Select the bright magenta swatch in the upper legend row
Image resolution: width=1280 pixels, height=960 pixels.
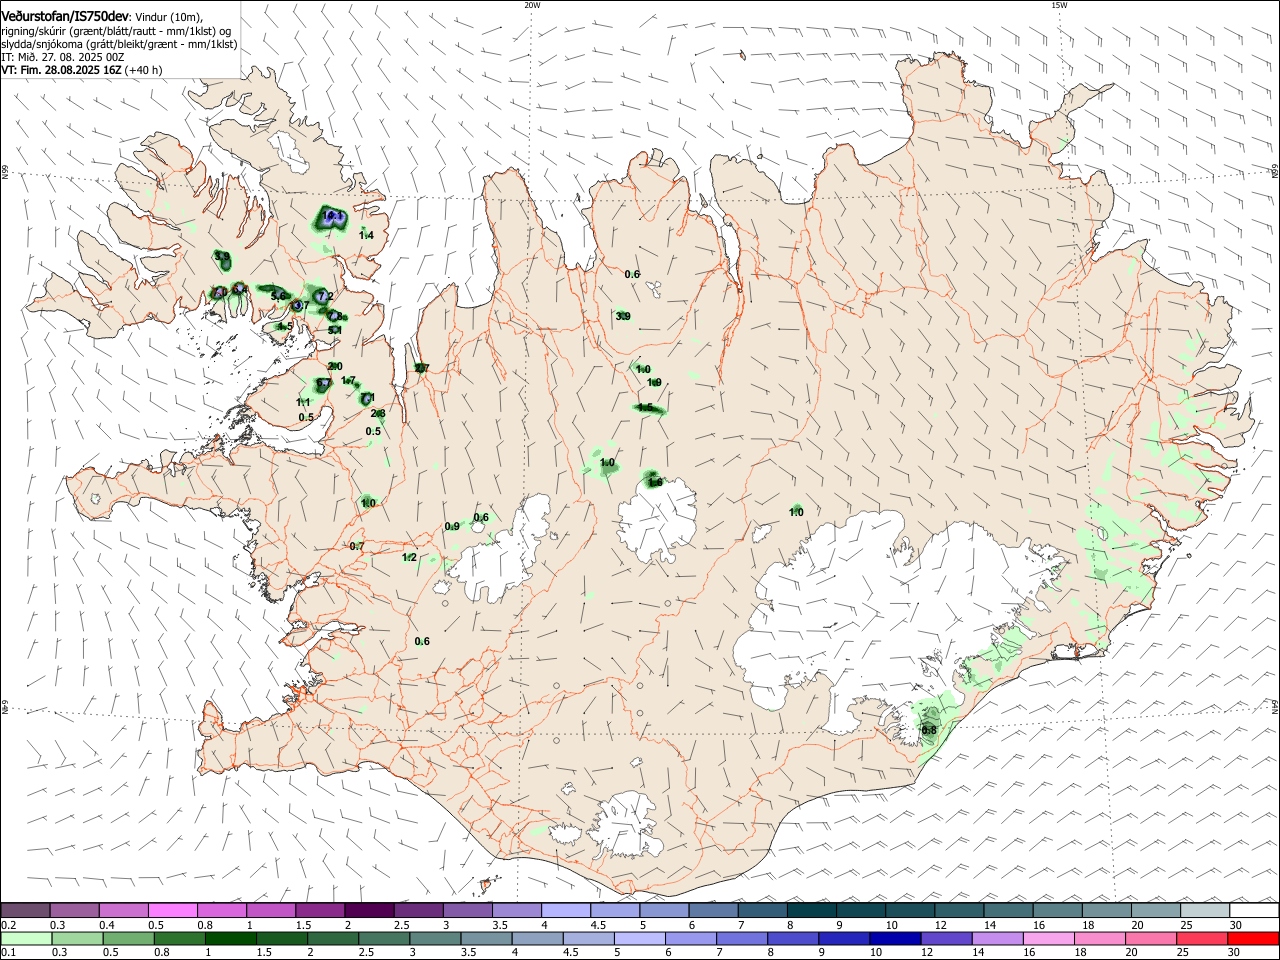172,910
